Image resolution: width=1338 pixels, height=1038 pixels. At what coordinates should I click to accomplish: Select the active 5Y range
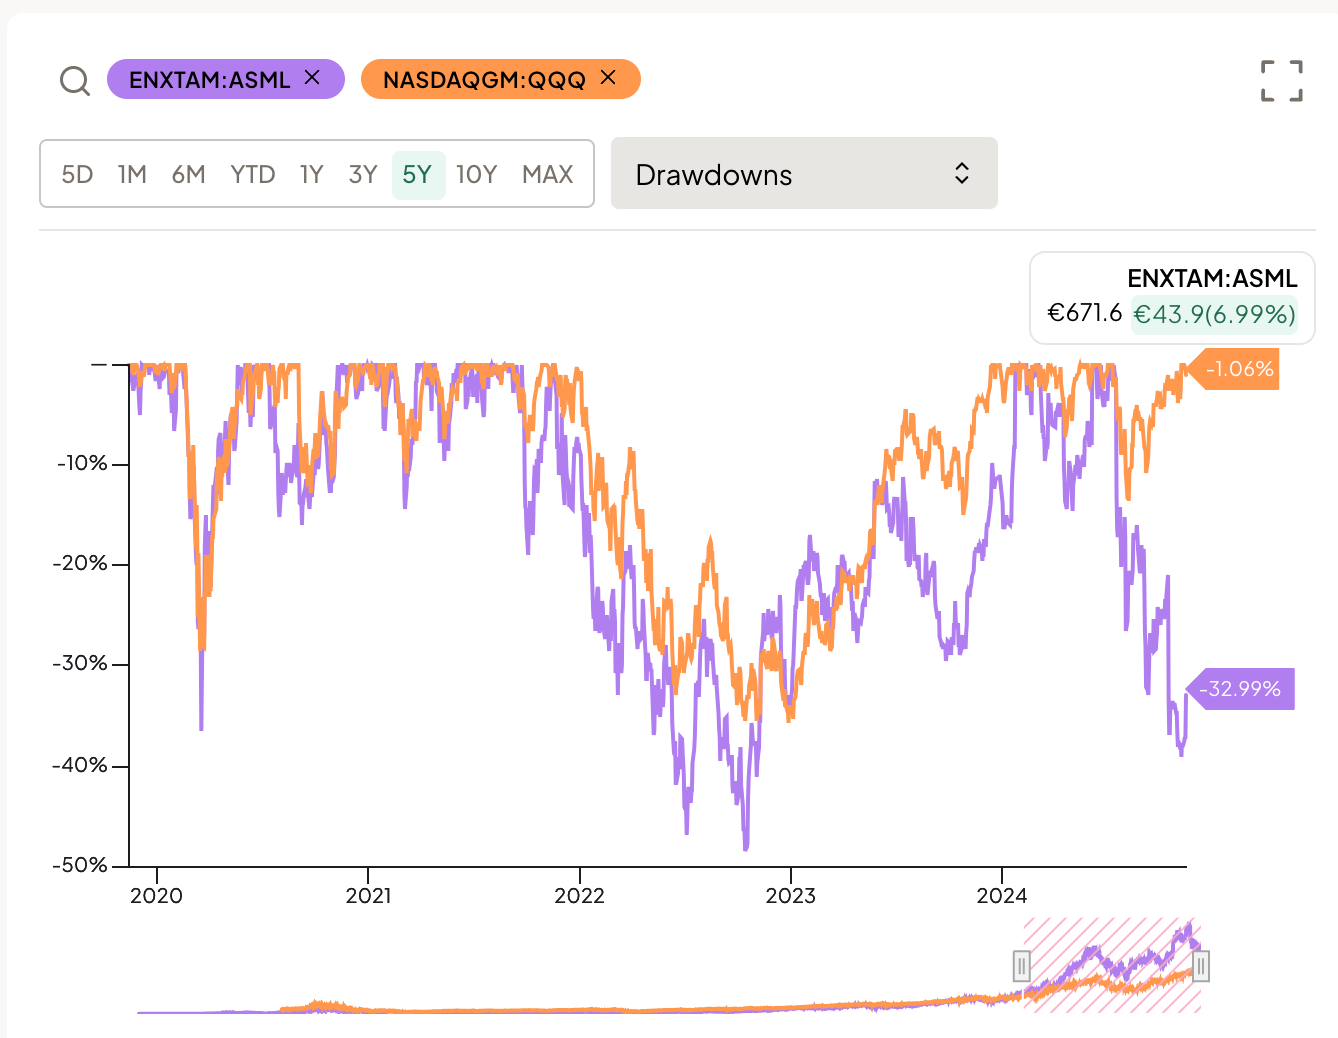click(x=418, y=175)
